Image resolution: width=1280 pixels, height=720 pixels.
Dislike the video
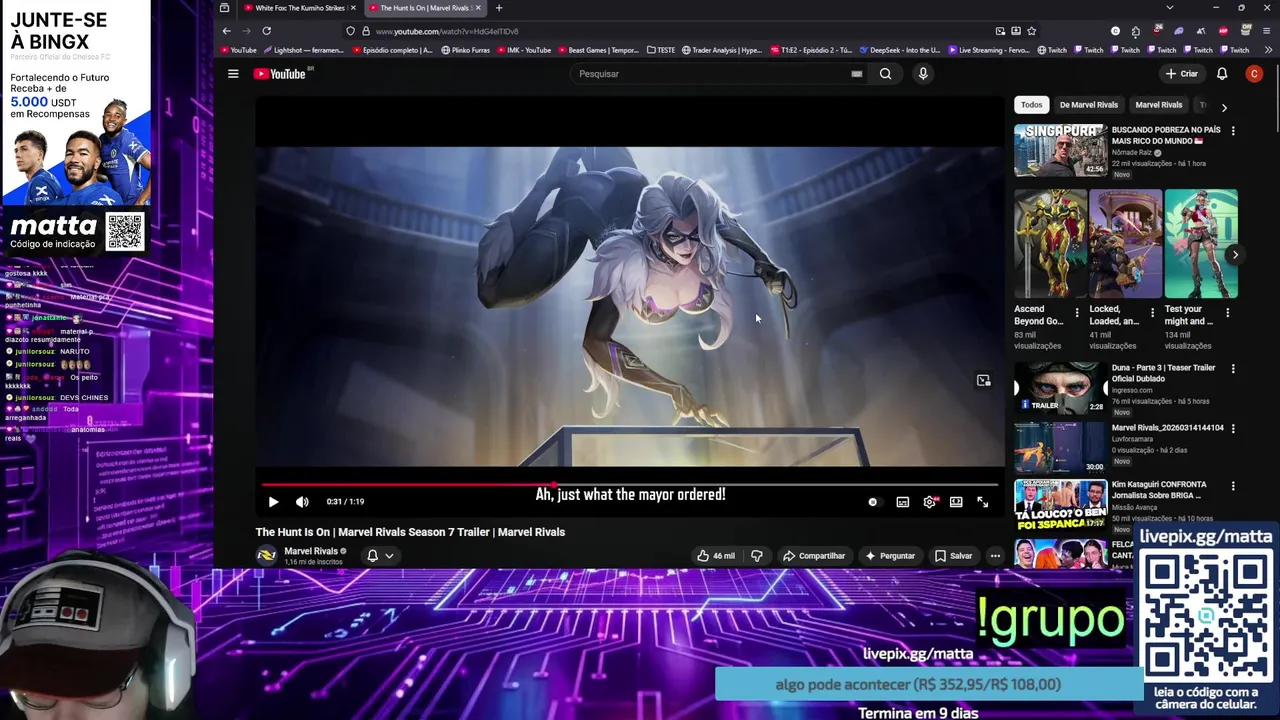pyautogui.click(x=757, y=556)
